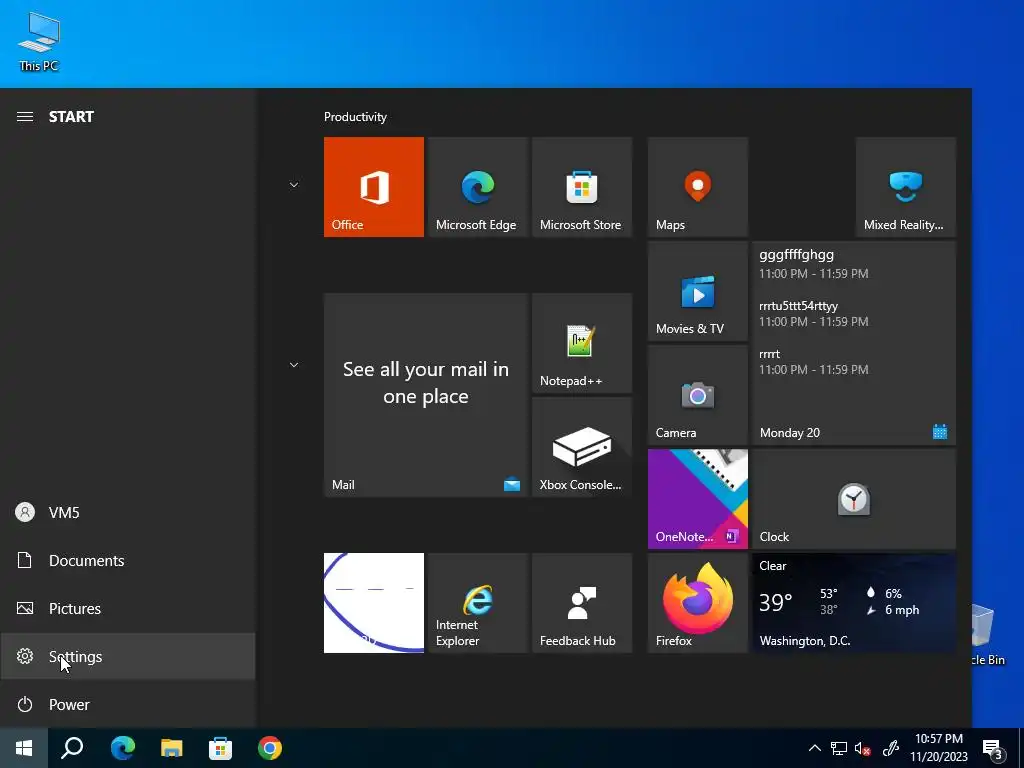Image resolution: width=1024 pixels, height=768 pixels.
Task: Open Pictures from Start sidebar
Action: (128, 609)
